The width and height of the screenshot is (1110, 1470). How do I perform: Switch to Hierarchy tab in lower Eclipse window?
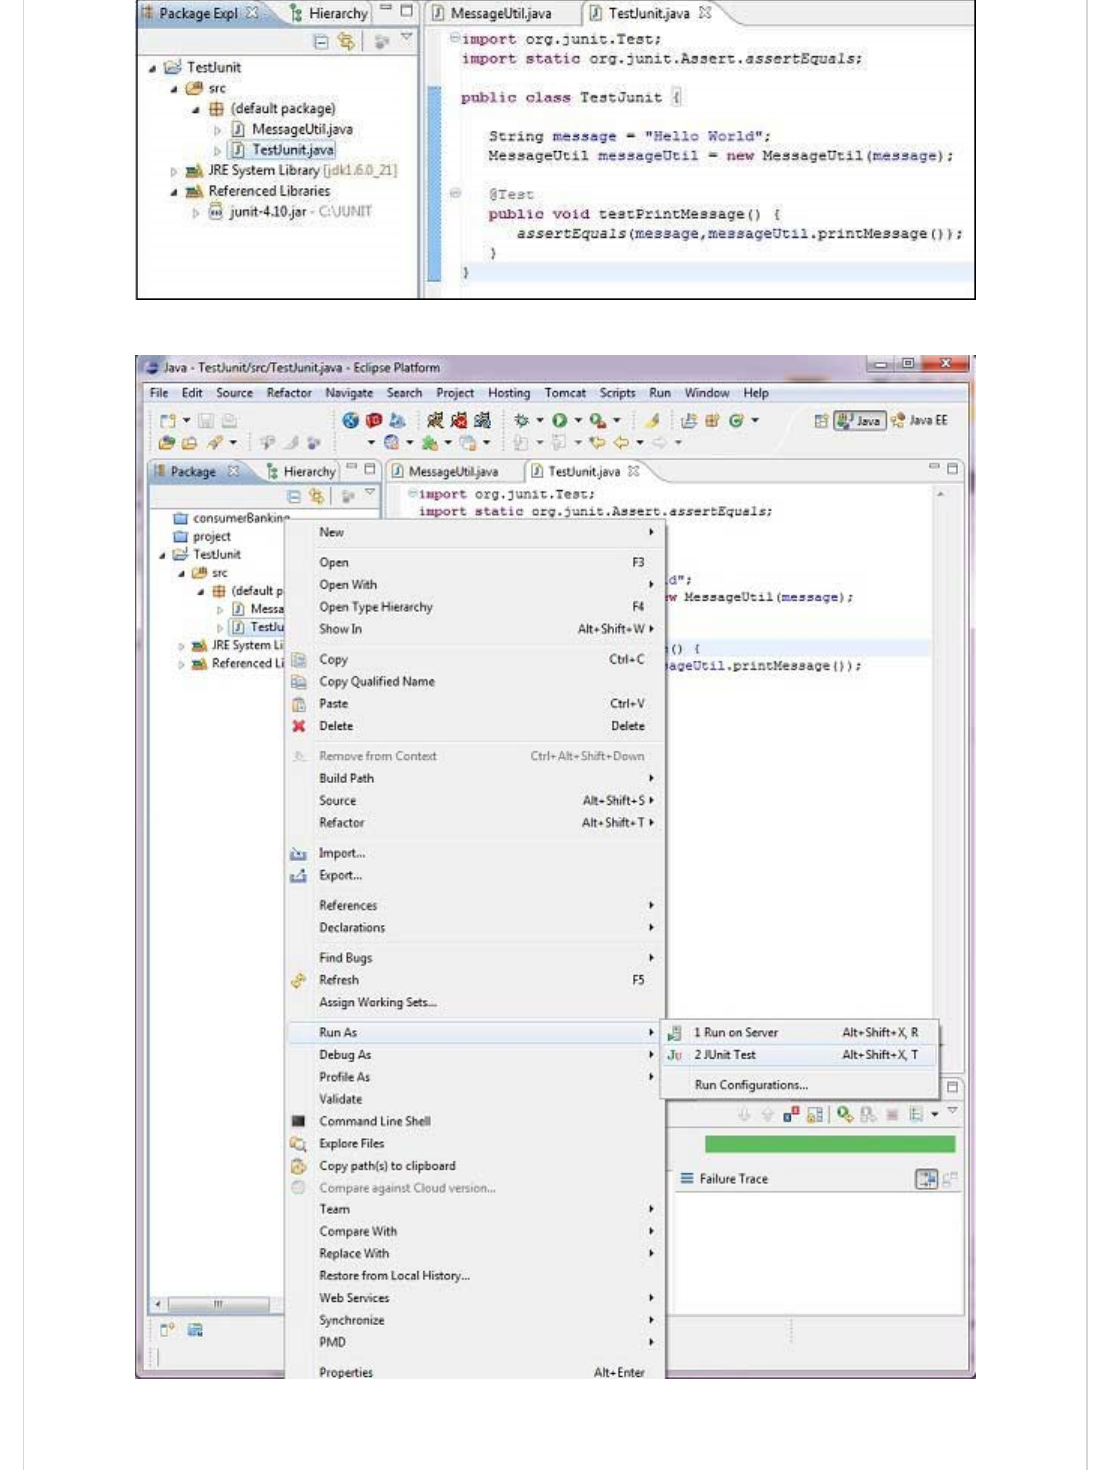[301, 472]
